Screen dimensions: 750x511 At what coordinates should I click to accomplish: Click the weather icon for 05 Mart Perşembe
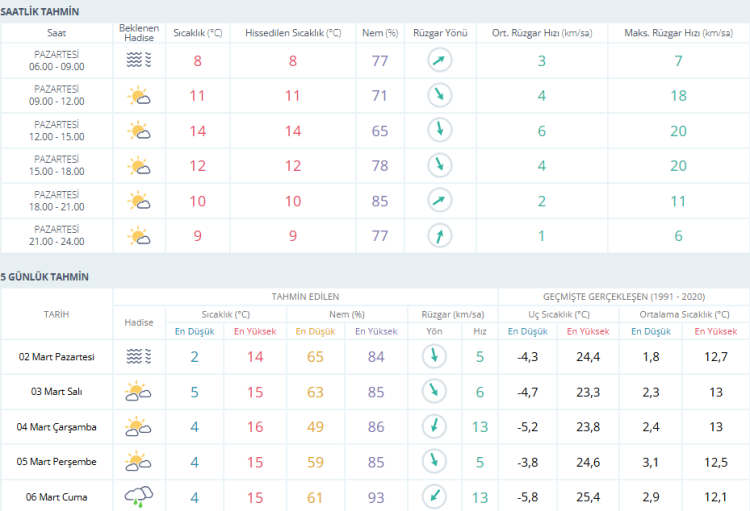coord(138,461)
